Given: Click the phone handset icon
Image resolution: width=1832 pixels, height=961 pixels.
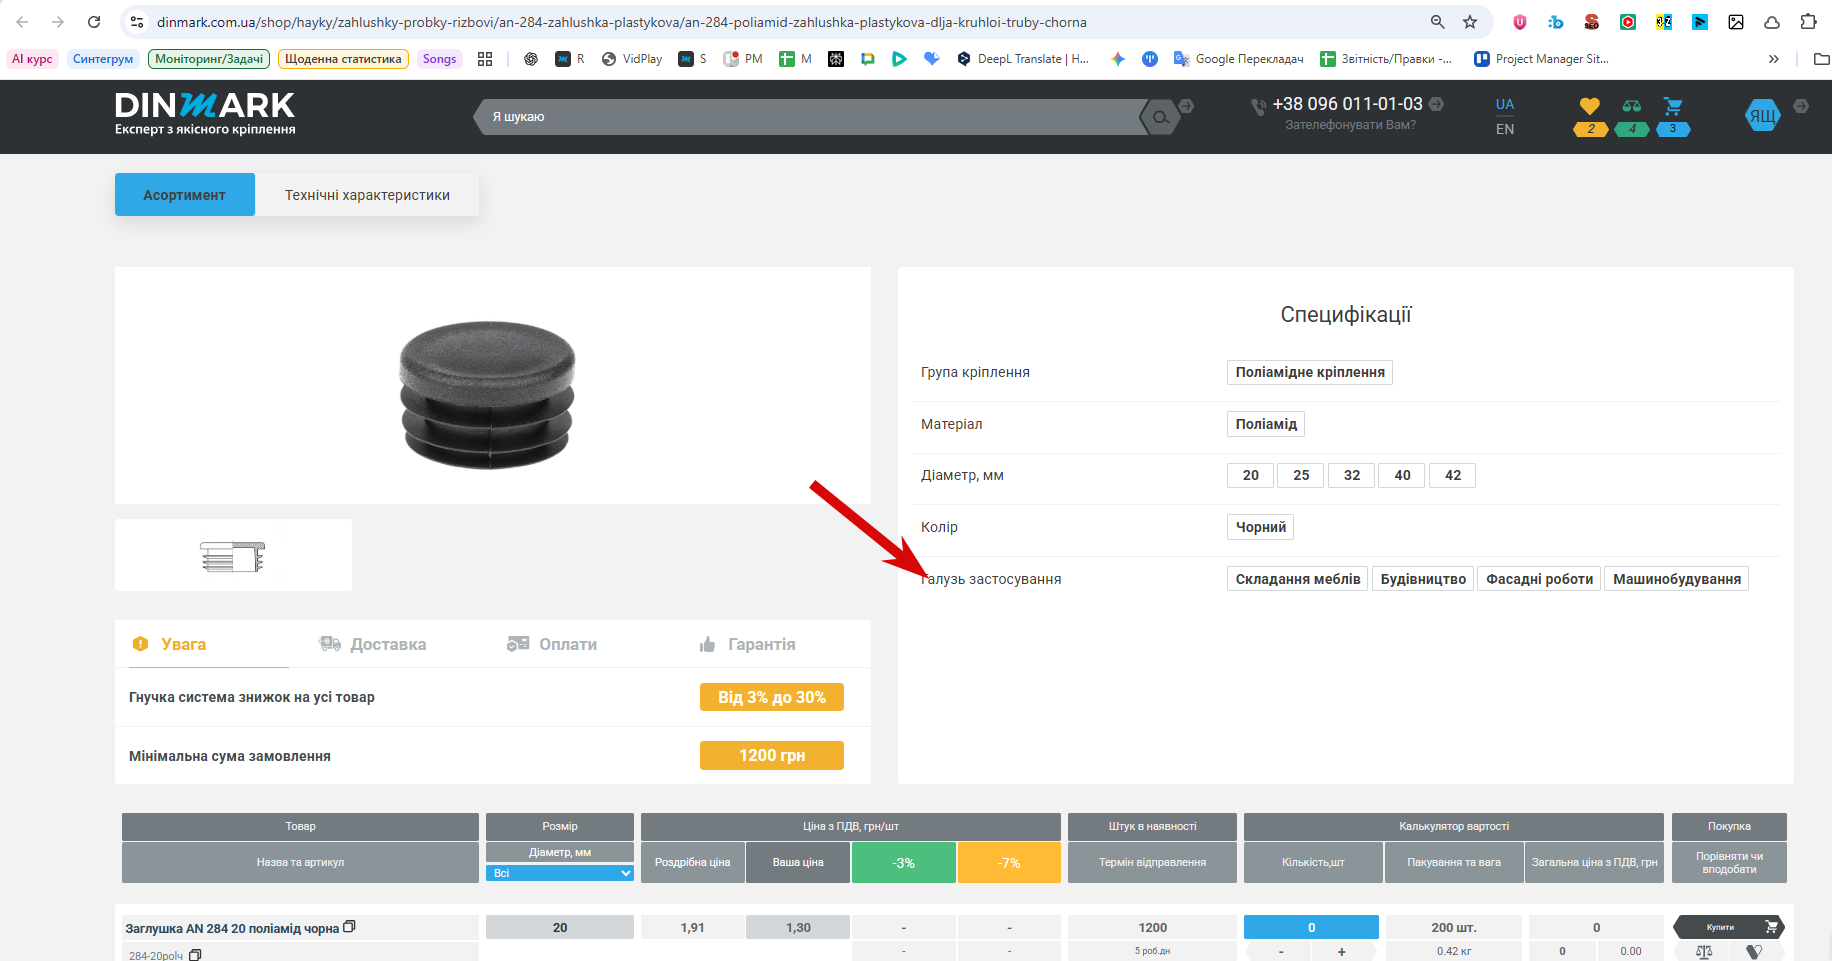Looking at the screenshot, I should tap(1258, 106).
